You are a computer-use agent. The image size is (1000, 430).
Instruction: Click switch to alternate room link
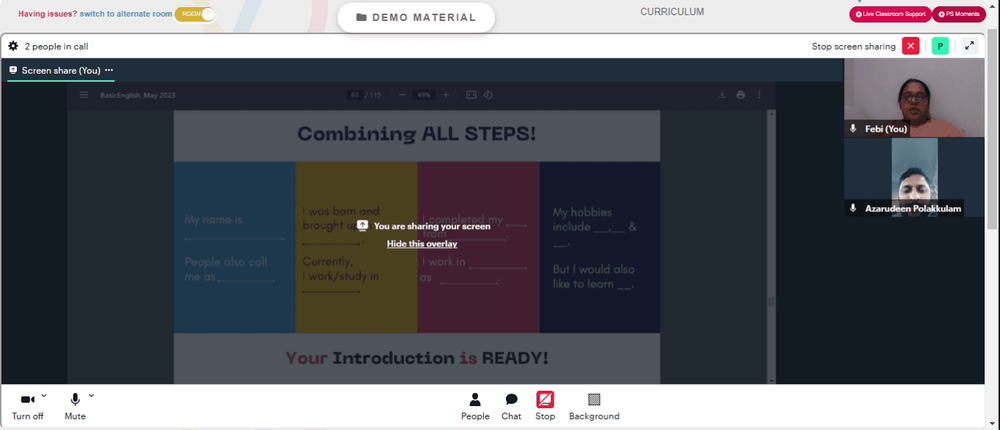[x=126, y=14]
